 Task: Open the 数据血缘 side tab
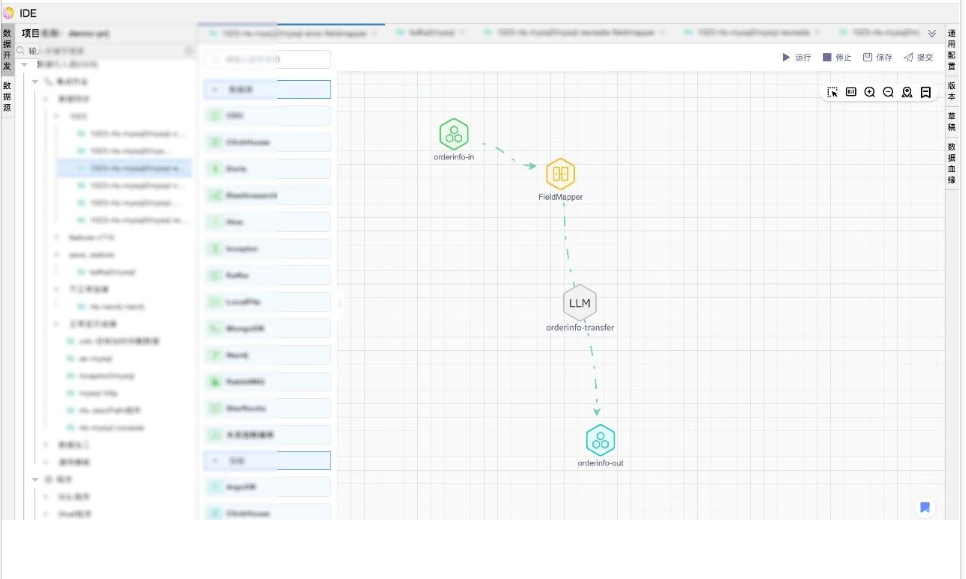click(x=952, y=163)
